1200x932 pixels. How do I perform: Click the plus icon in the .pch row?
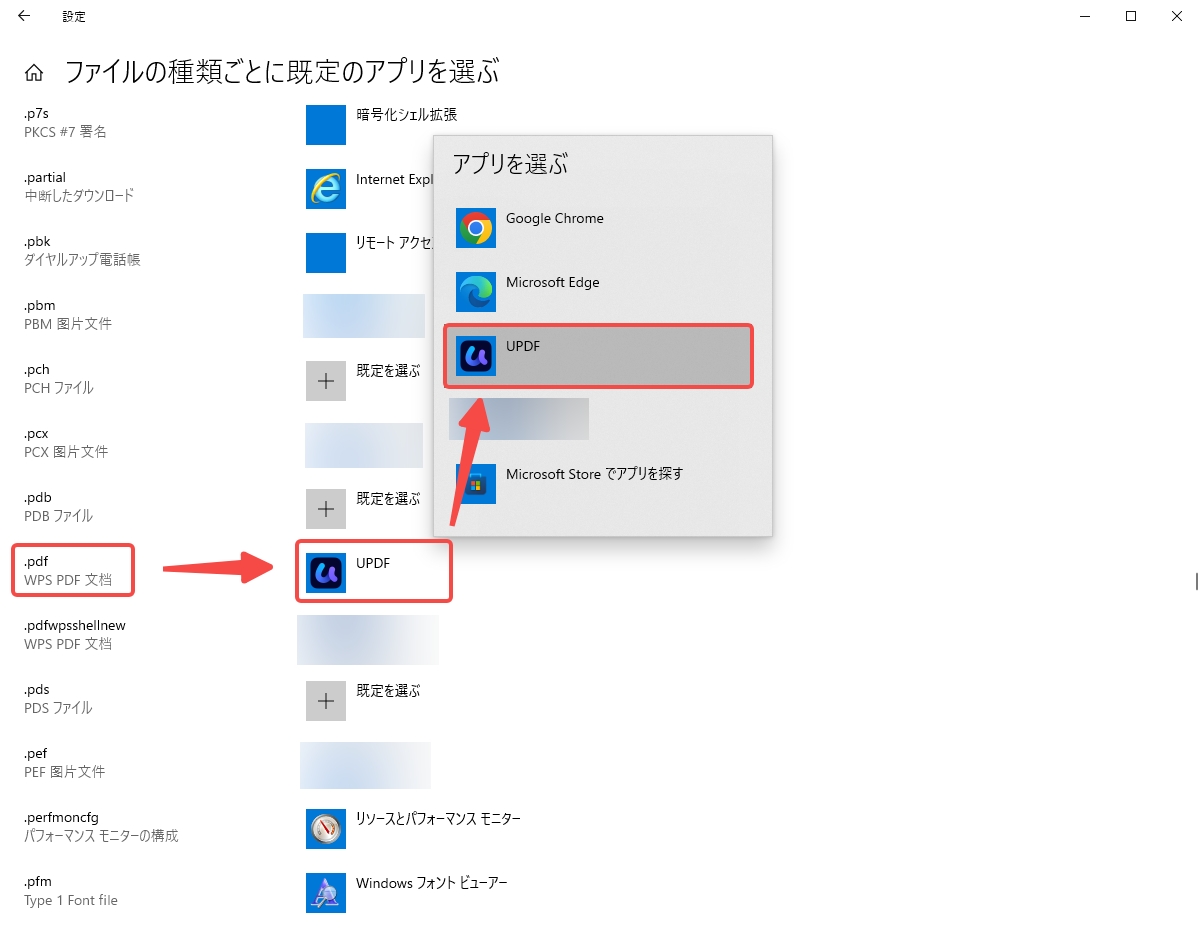click(x=326, y=380)
